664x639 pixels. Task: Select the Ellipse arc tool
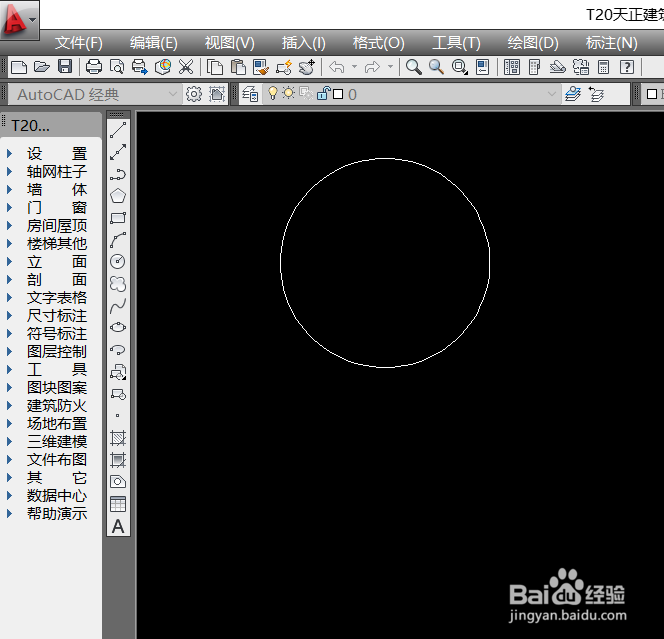[x=118, y=350]
